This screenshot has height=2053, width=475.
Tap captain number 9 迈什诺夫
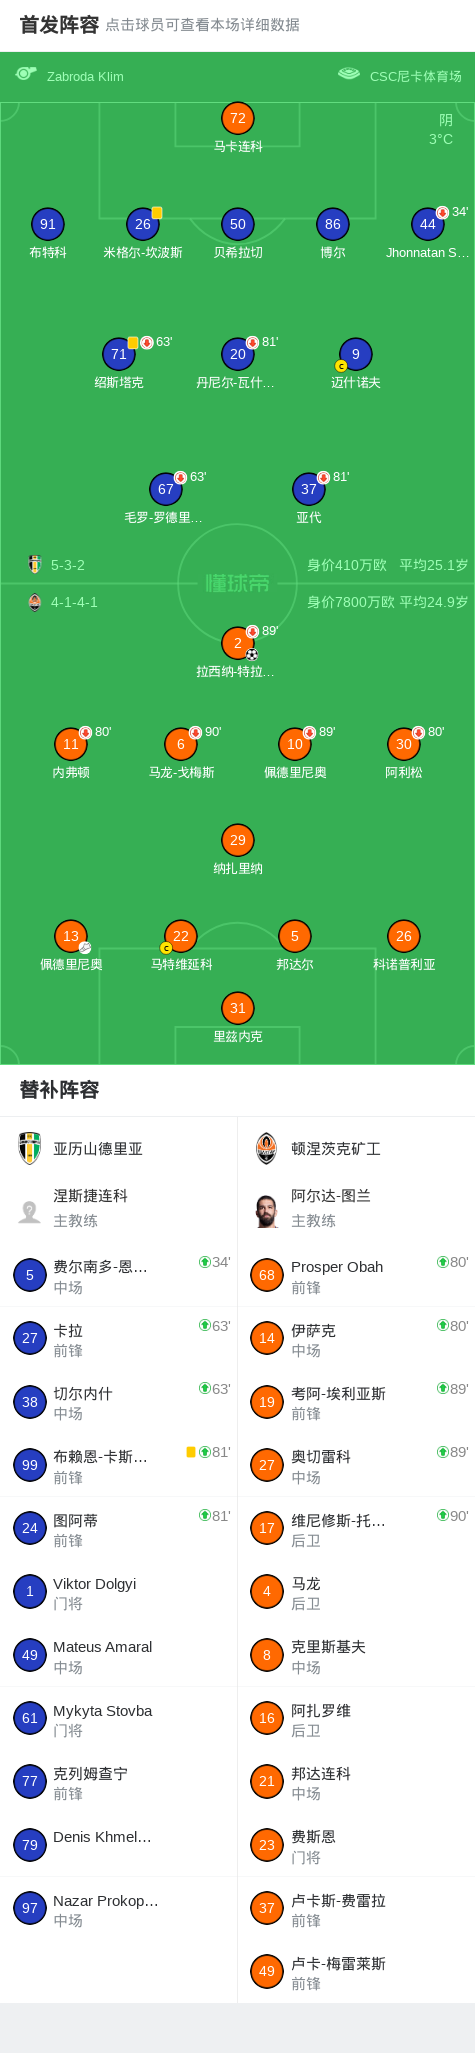click(x=356, y=354)
